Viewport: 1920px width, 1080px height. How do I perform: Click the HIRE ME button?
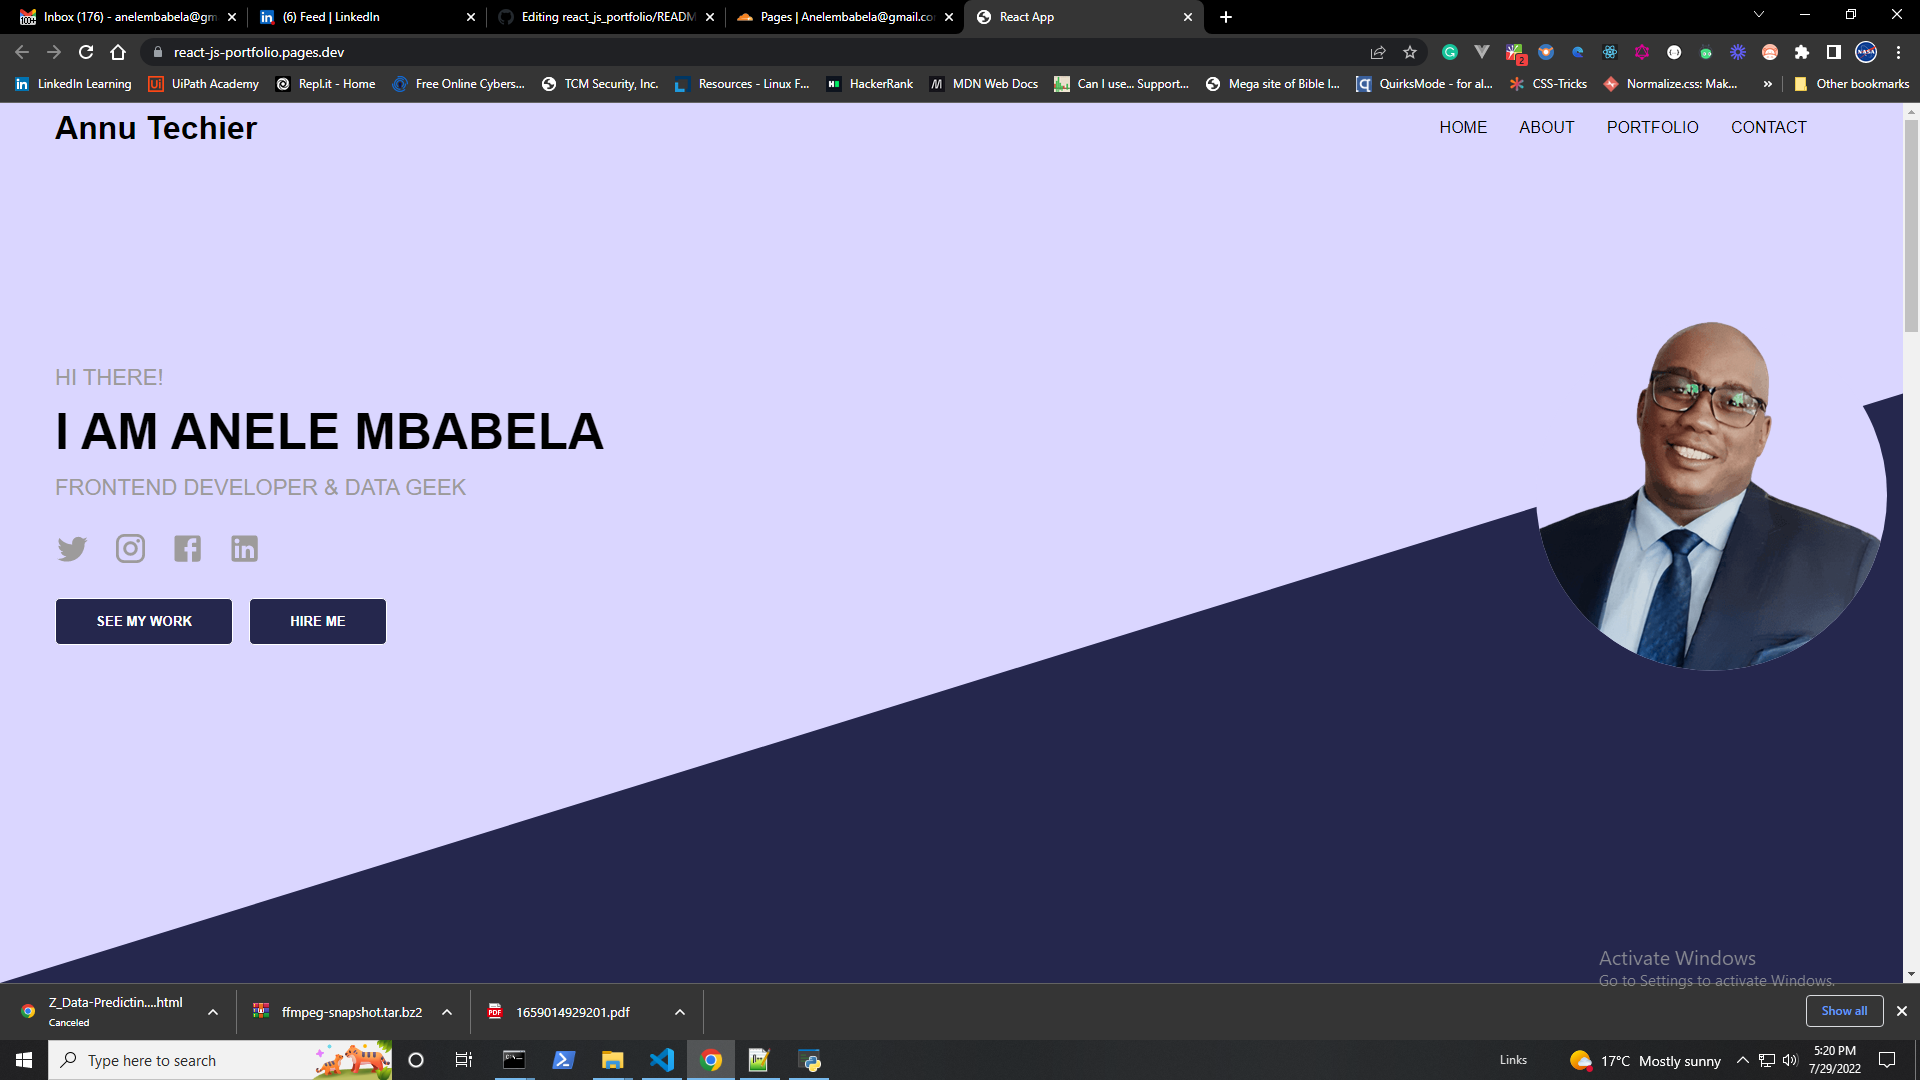click(317, 621)
